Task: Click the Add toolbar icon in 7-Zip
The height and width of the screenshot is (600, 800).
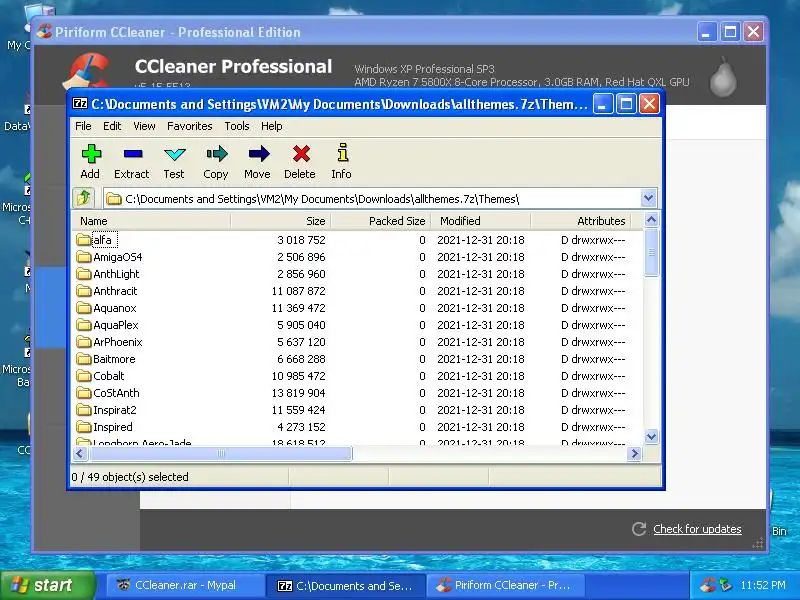Action: (91, 154)
